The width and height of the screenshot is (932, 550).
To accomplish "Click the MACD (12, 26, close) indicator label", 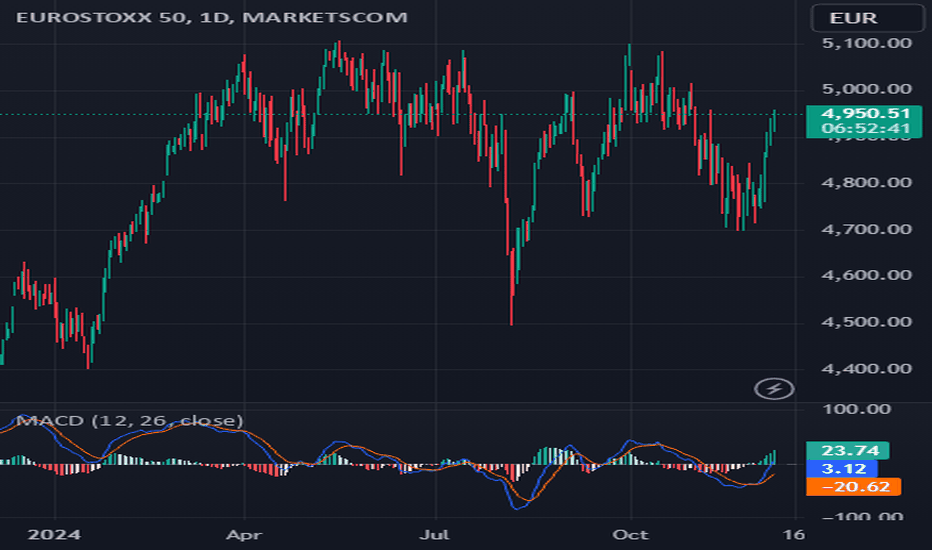I will 130,420.
